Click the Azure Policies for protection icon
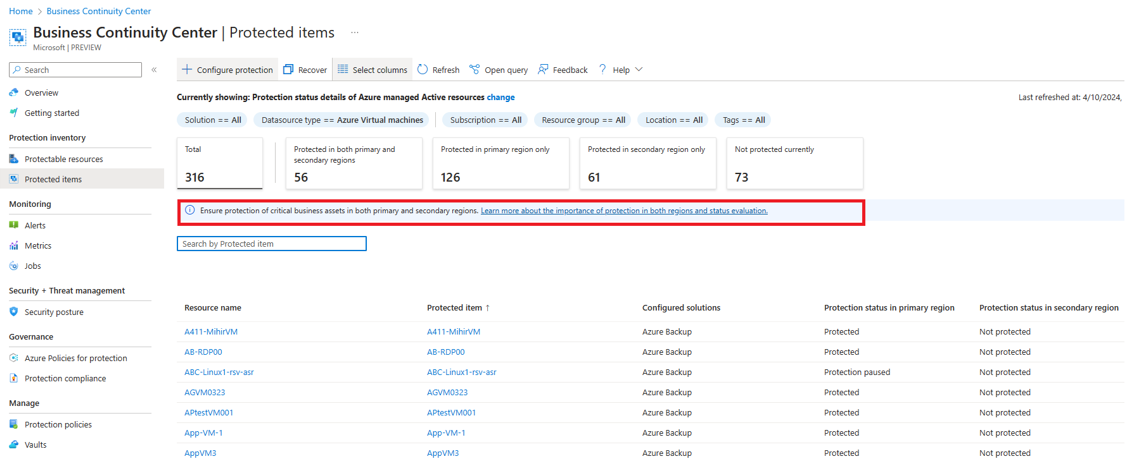This screenshot has height=462, width=1136. click(x=14, y=358)
